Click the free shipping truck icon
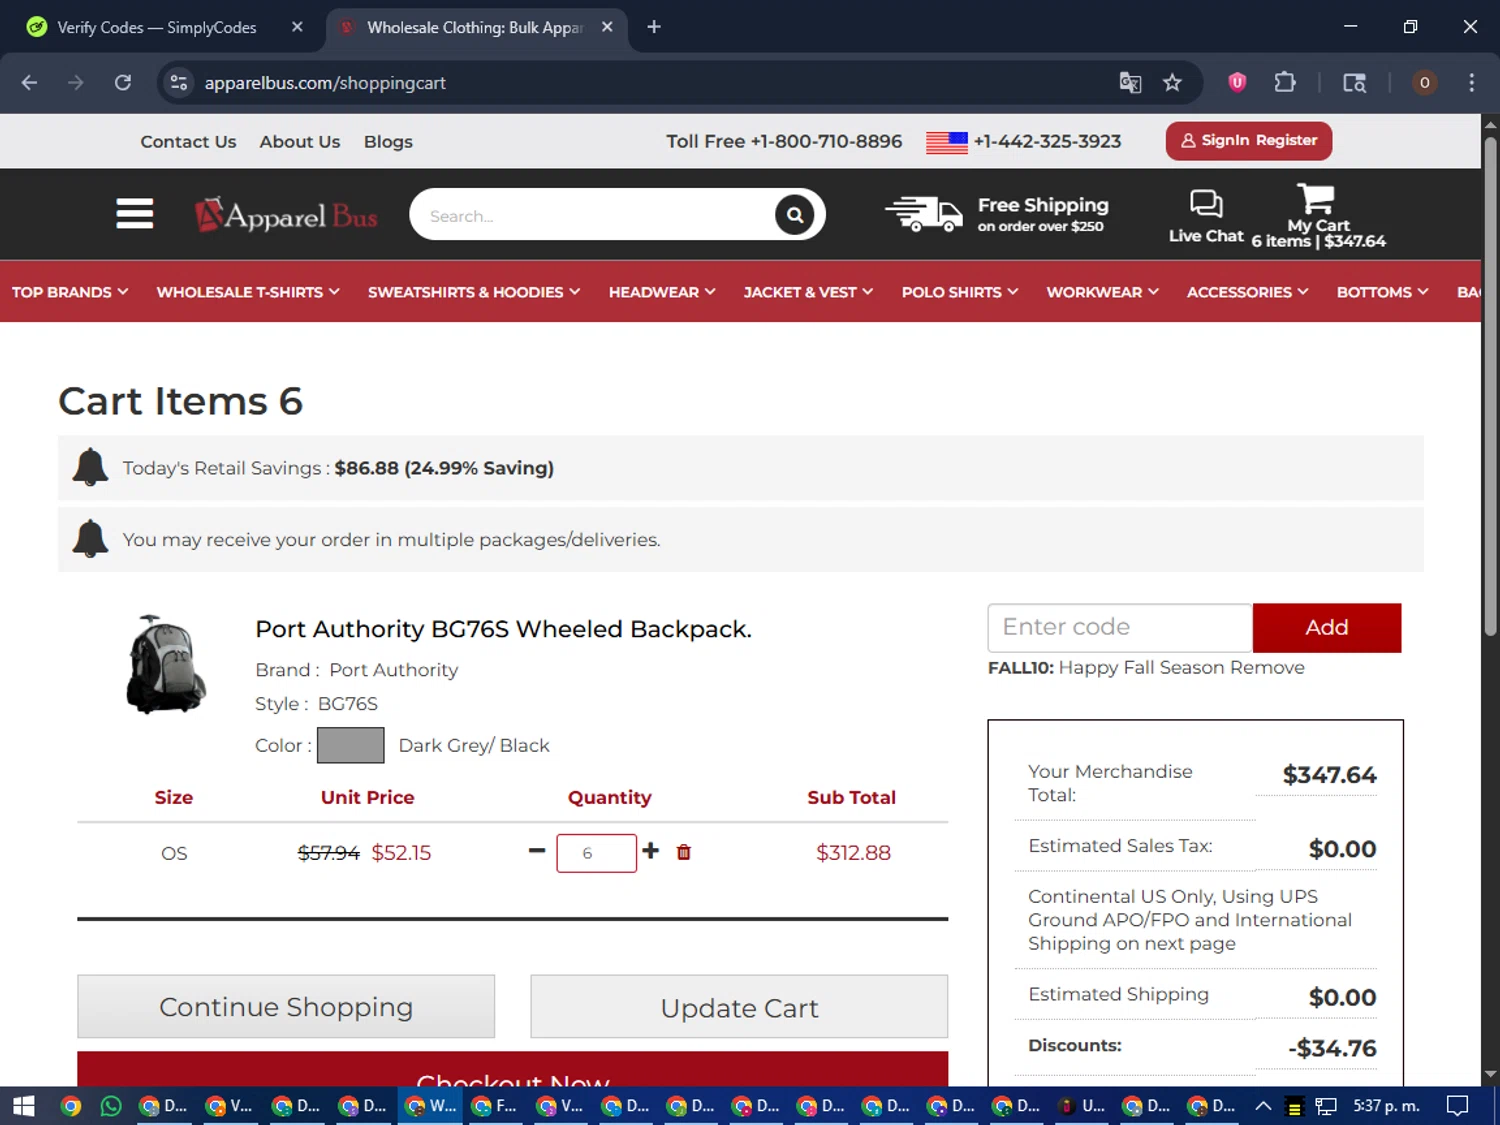The height and width of the screenshot is (1125, 1500). pos(924,214)
